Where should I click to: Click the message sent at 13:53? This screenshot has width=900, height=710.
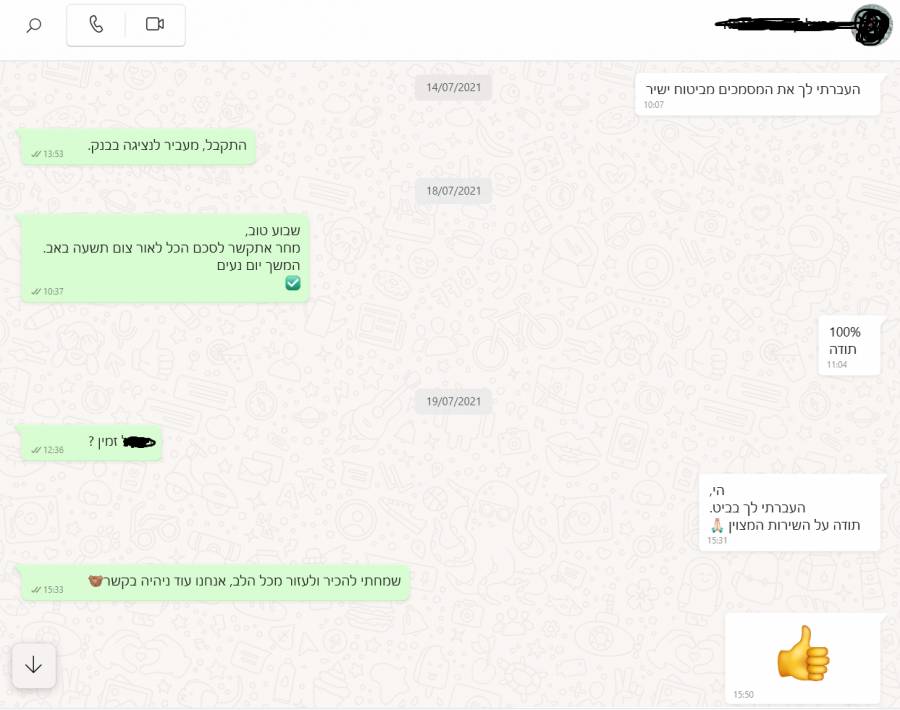[138, 147]
